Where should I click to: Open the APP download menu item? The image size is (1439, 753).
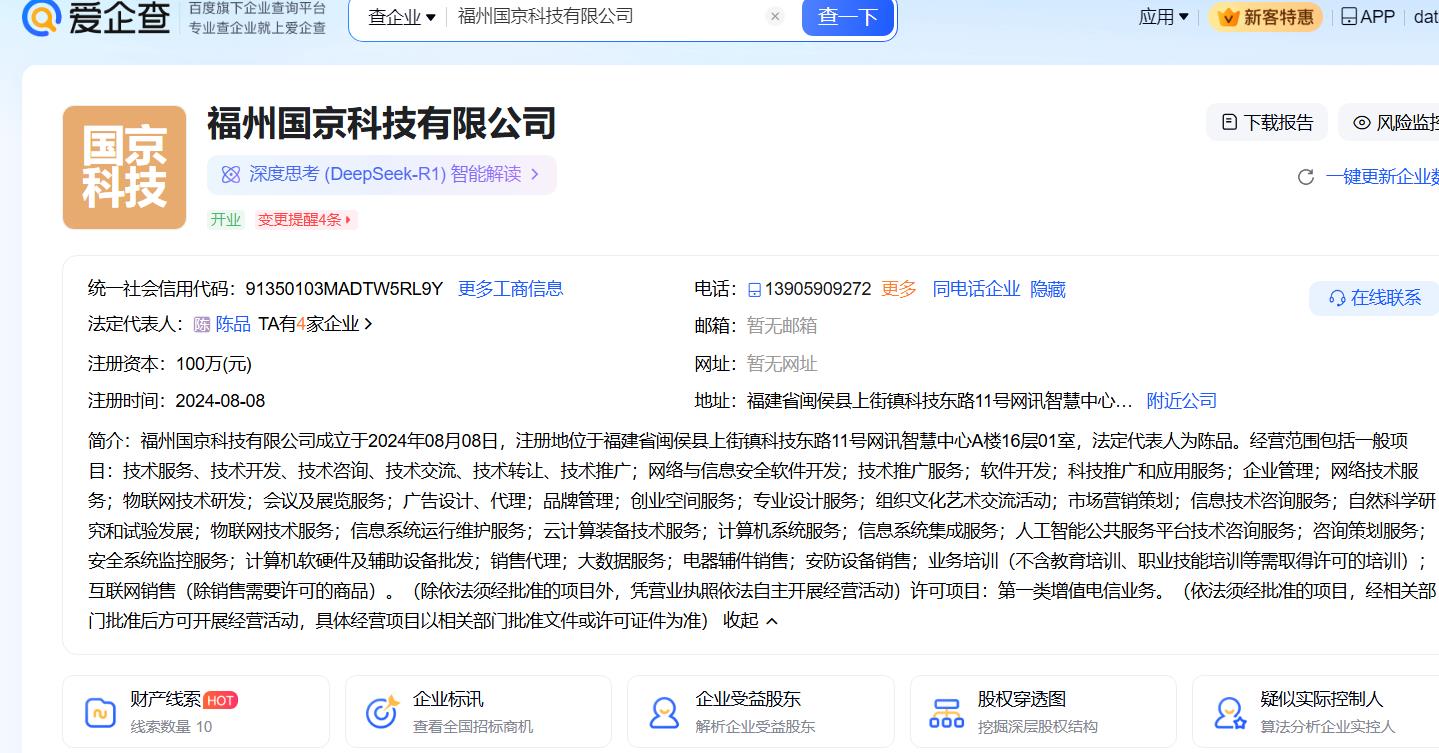[1367, 17]
